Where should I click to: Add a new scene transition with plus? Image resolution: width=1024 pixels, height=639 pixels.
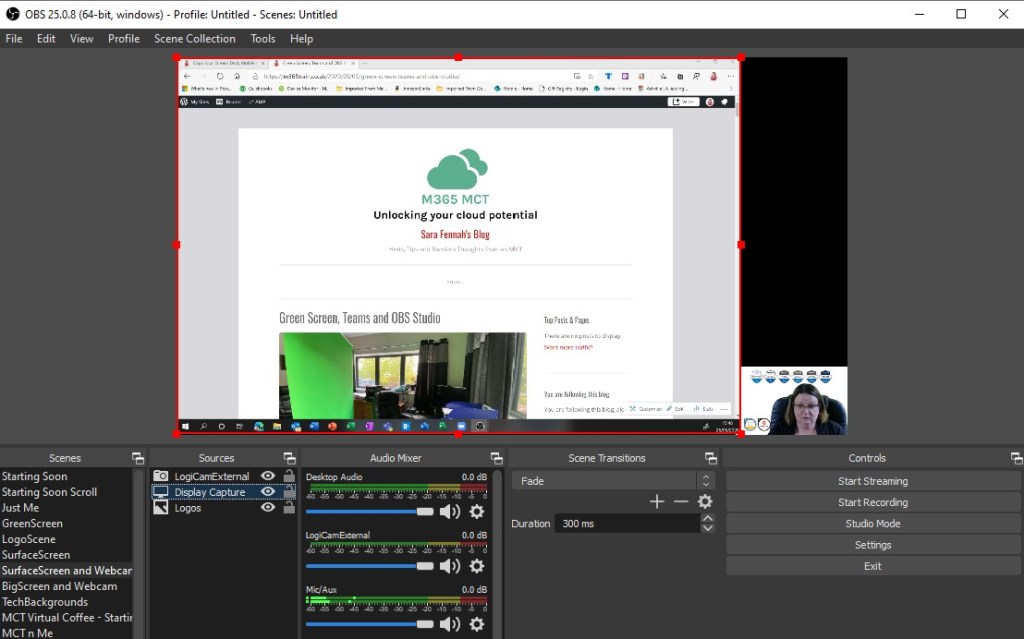[657, 502]
